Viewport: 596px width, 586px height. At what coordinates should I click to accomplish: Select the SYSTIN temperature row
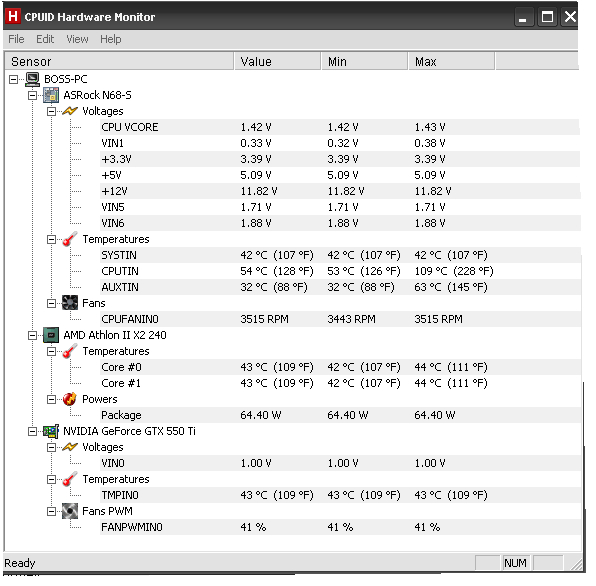coord(340,255)
